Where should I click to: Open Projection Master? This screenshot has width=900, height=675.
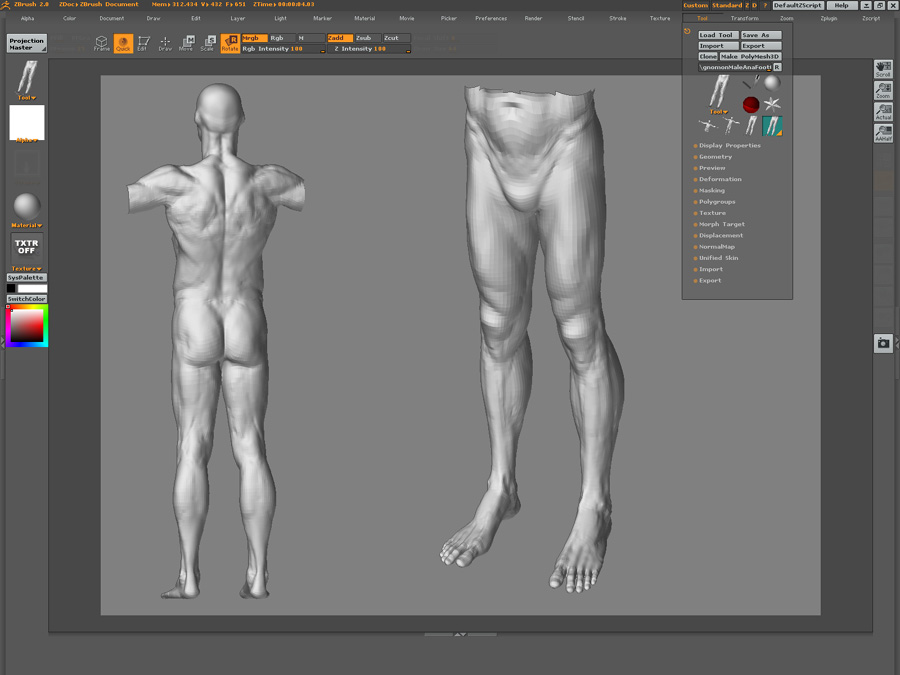26,44
